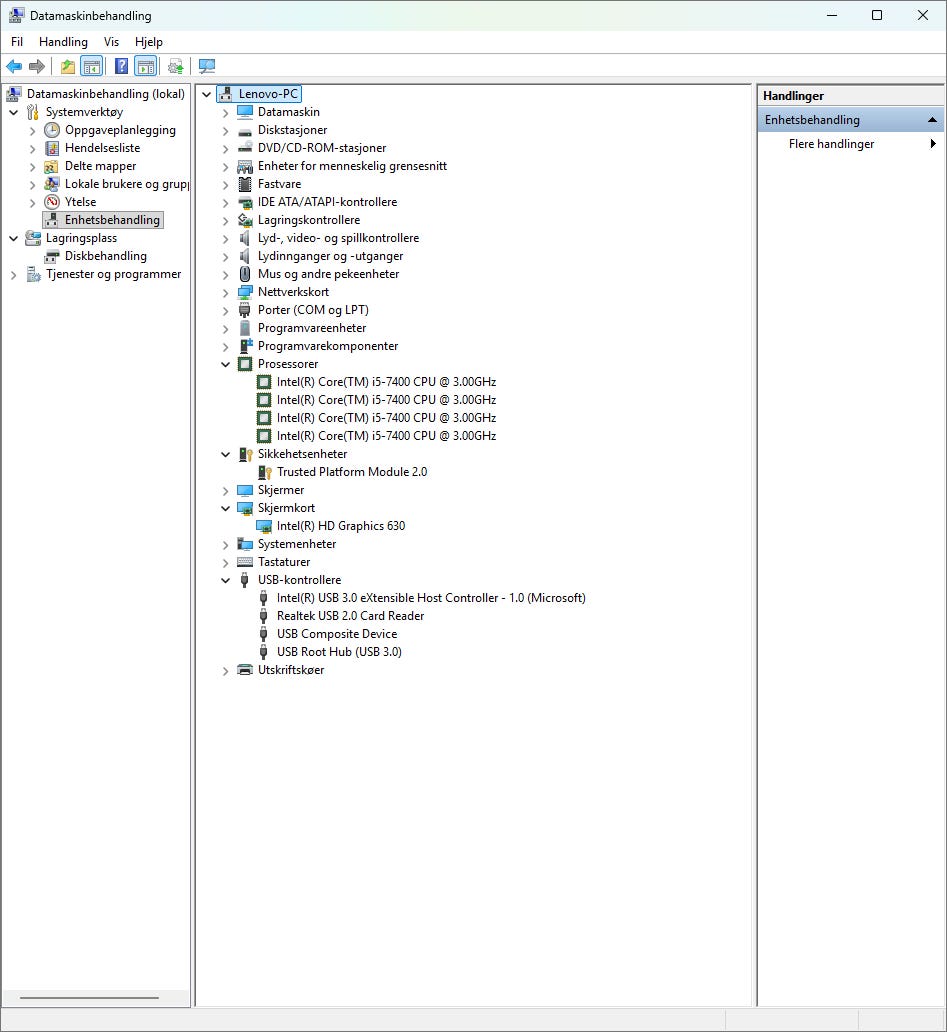Click the Update driver gear icon

(176, 66)
